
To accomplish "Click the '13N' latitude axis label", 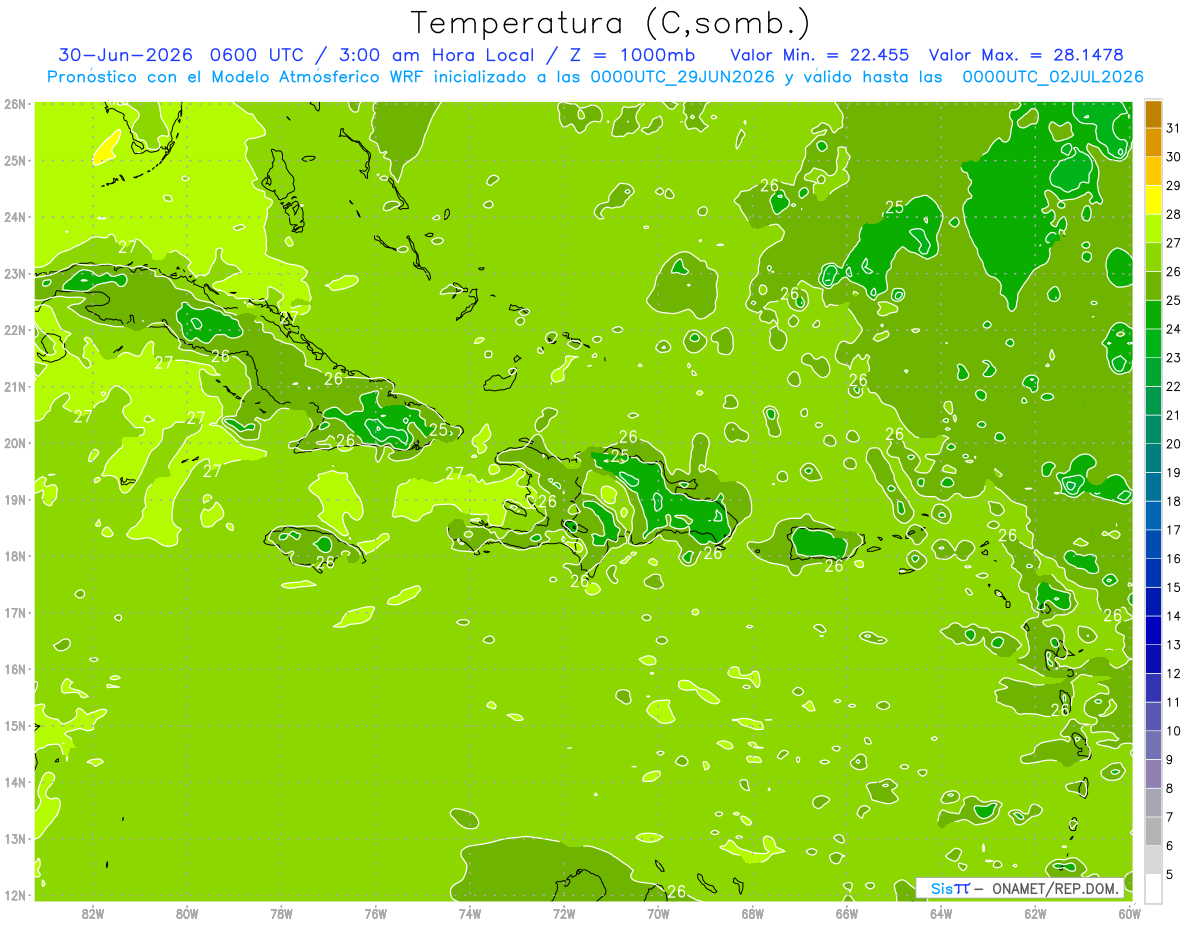I will 15,838.
